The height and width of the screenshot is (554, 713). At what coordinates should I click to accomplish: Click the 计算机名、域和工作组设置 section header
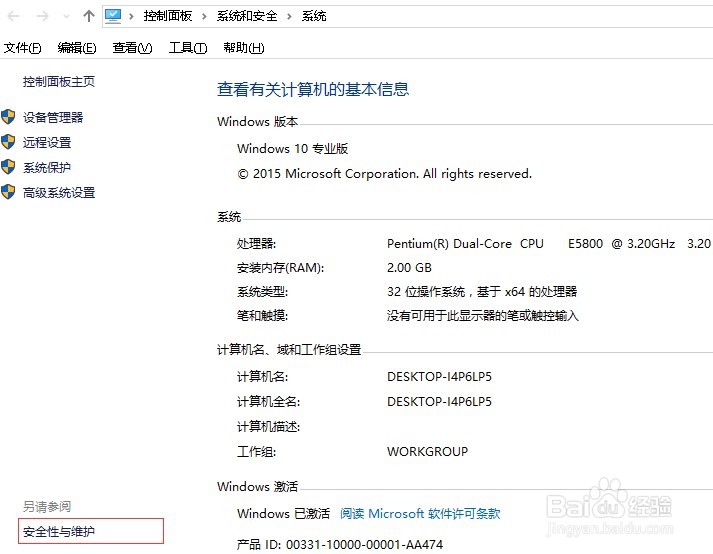pos(289,349)
